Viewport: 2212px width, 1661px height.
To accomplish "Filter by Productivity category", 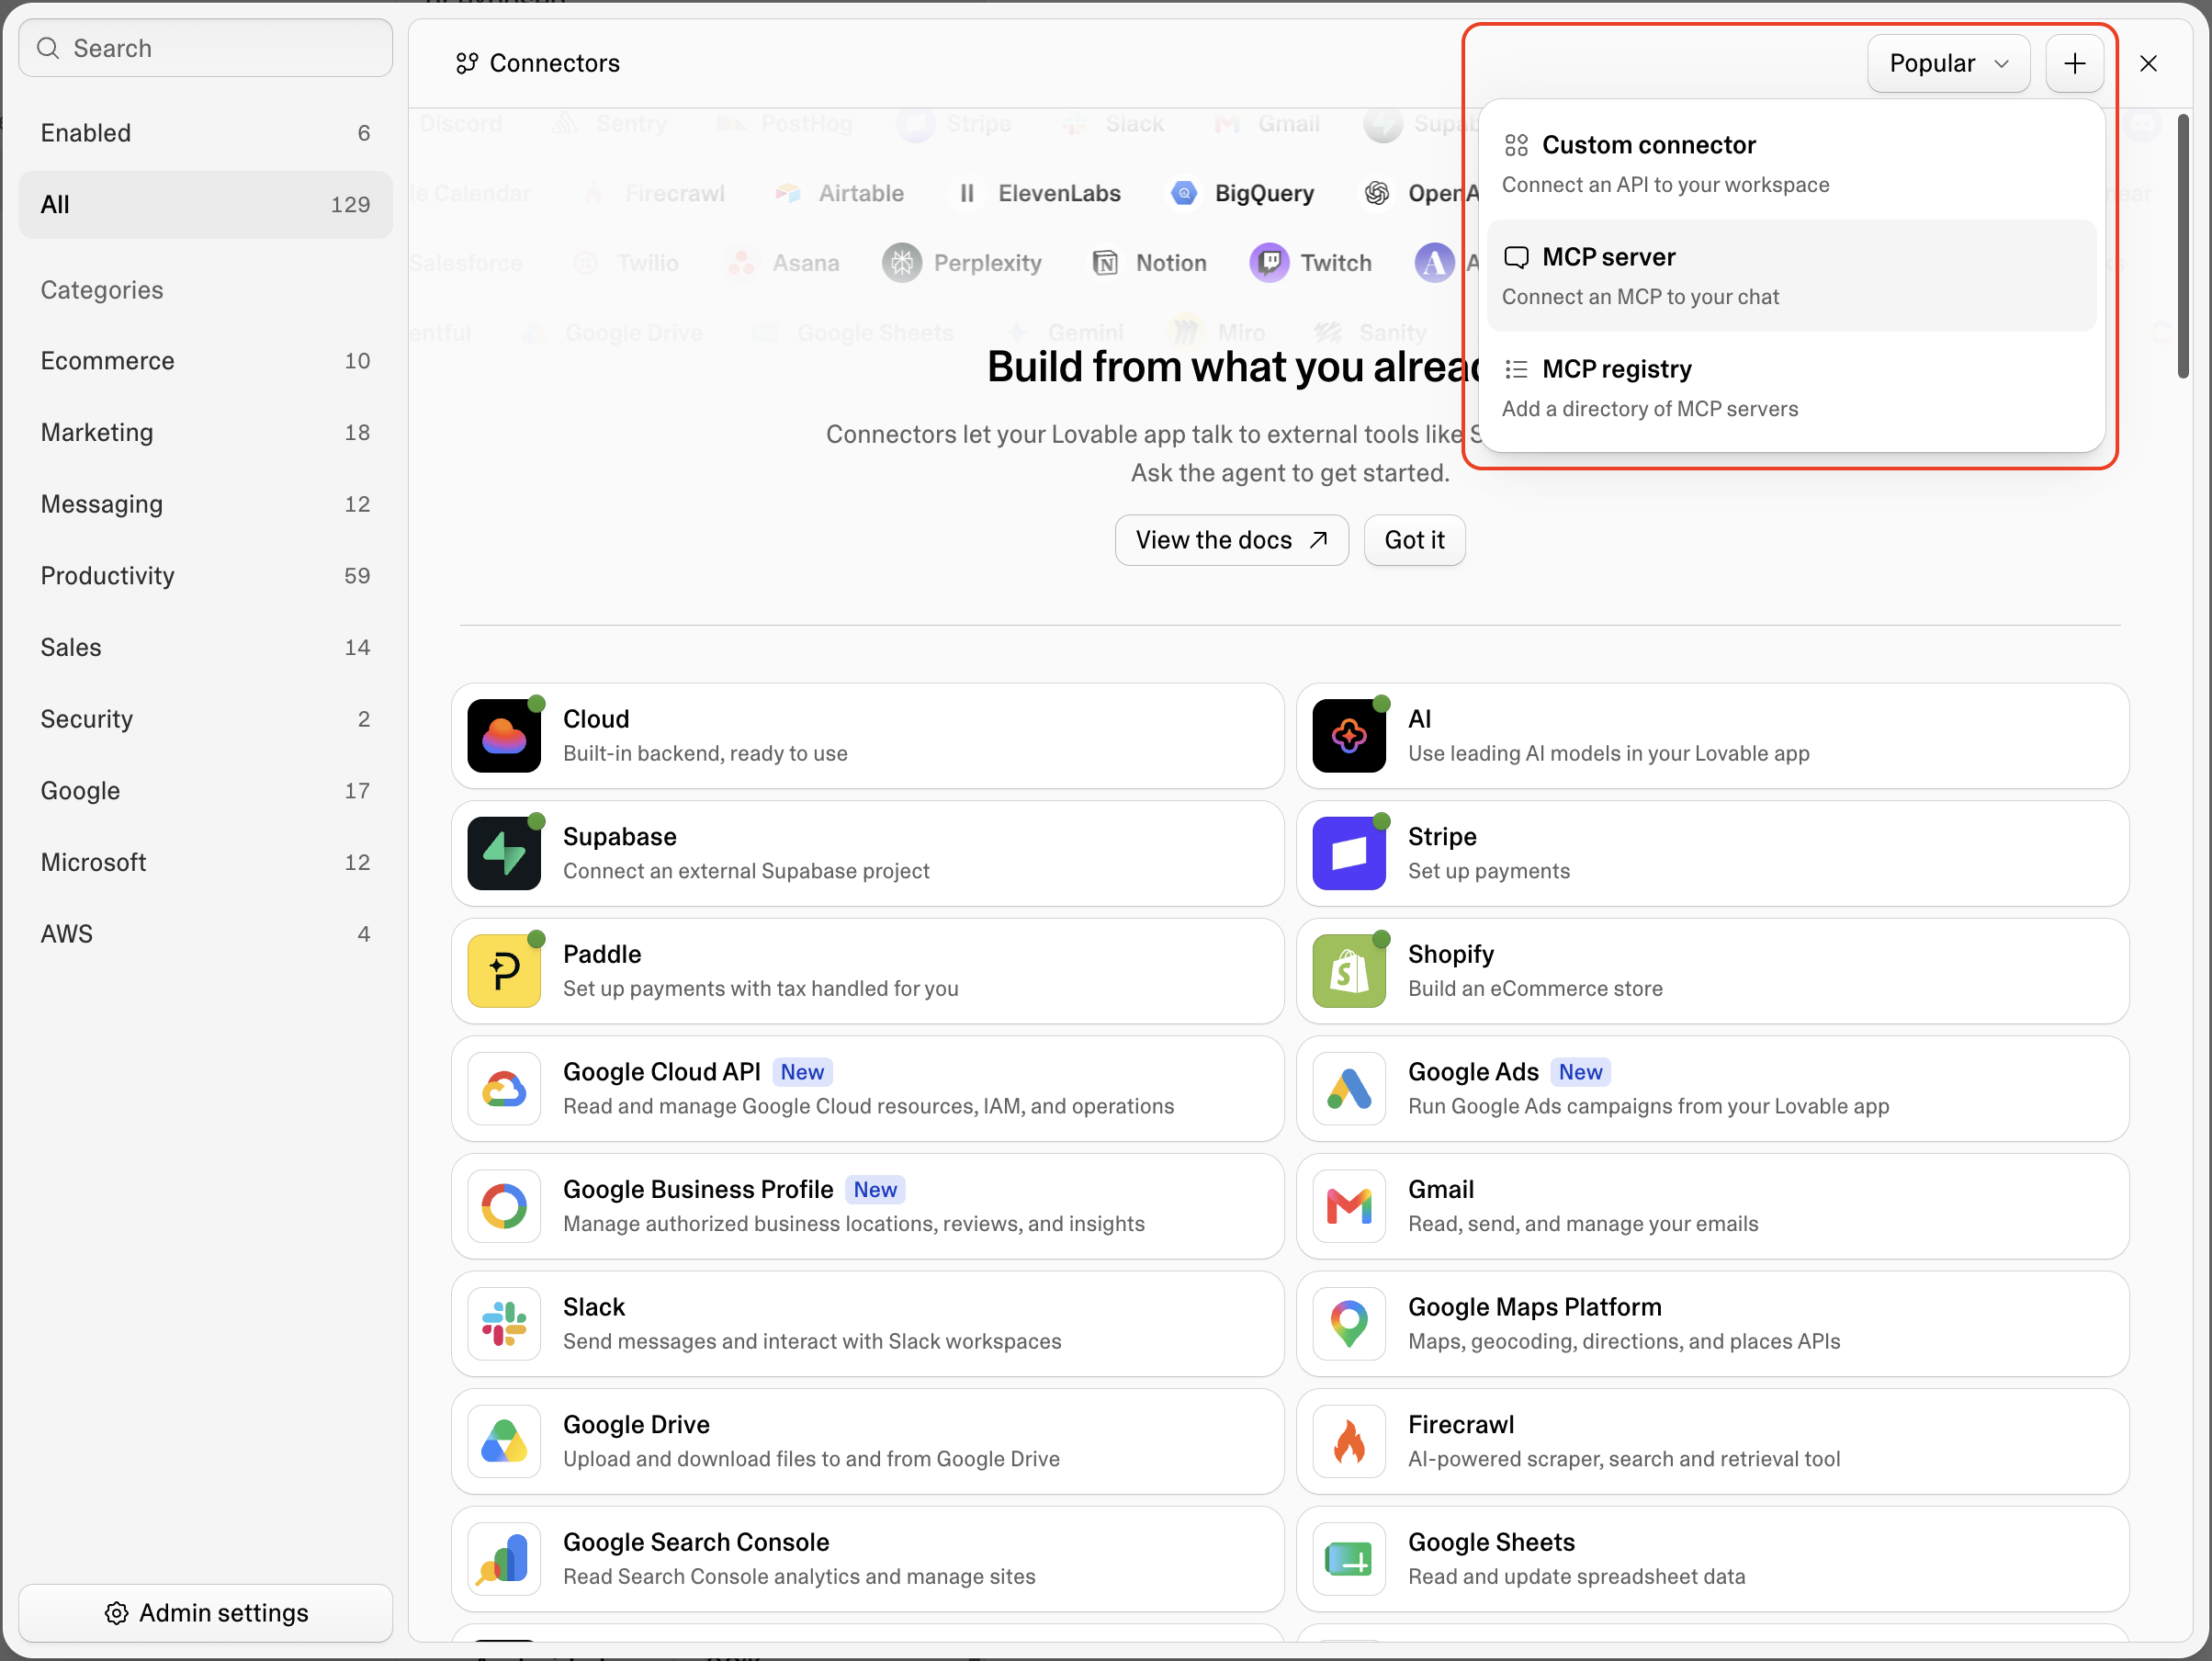I will [x=205, y=576].
